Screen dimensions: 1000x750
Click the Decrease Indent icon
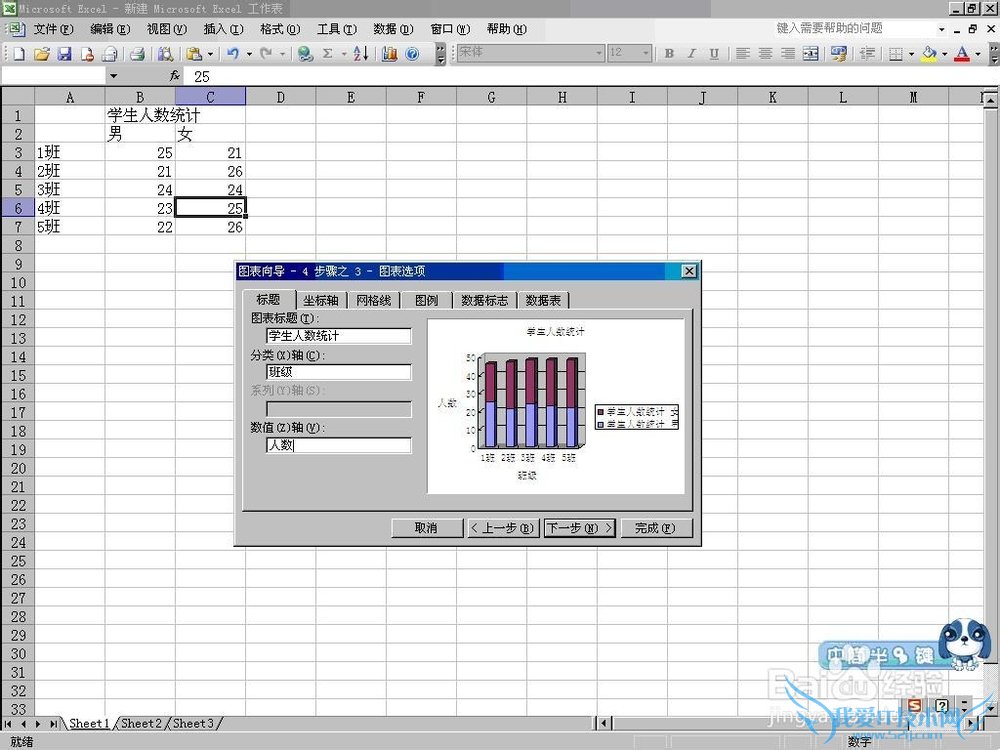(867, 54)
